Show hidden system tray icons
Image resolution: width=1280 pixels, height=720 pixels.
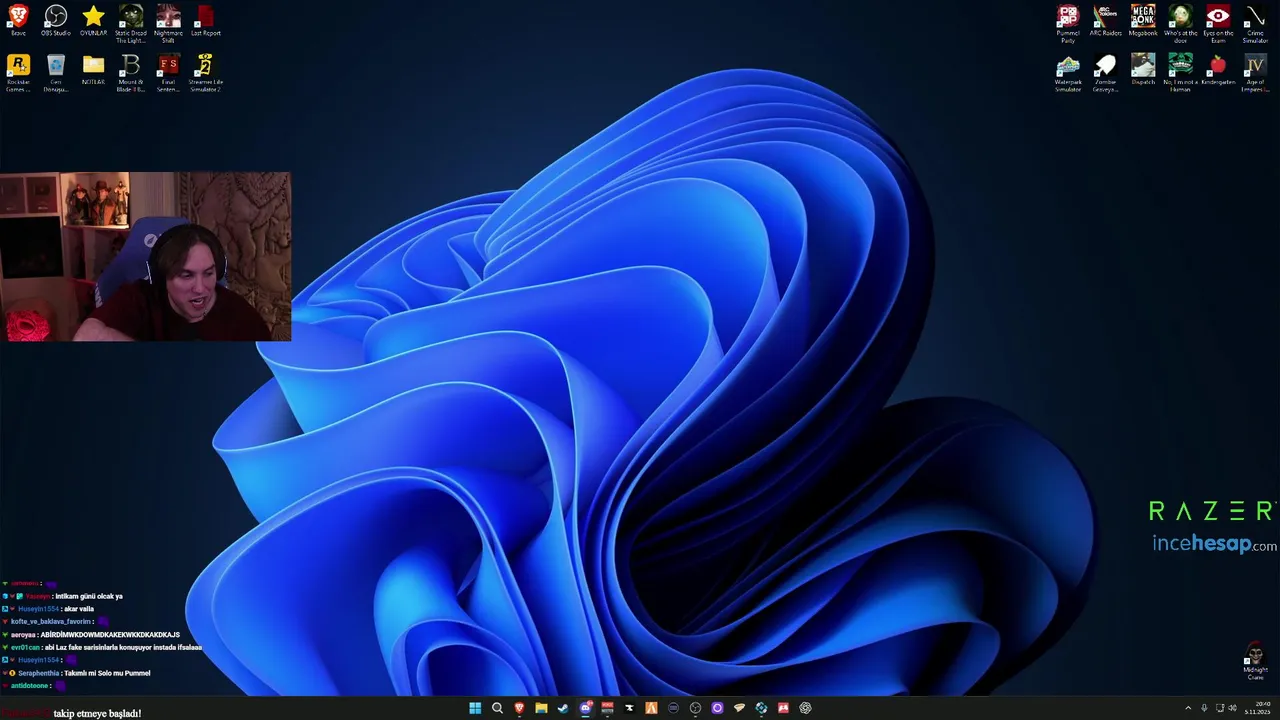tap(1188, 708)
